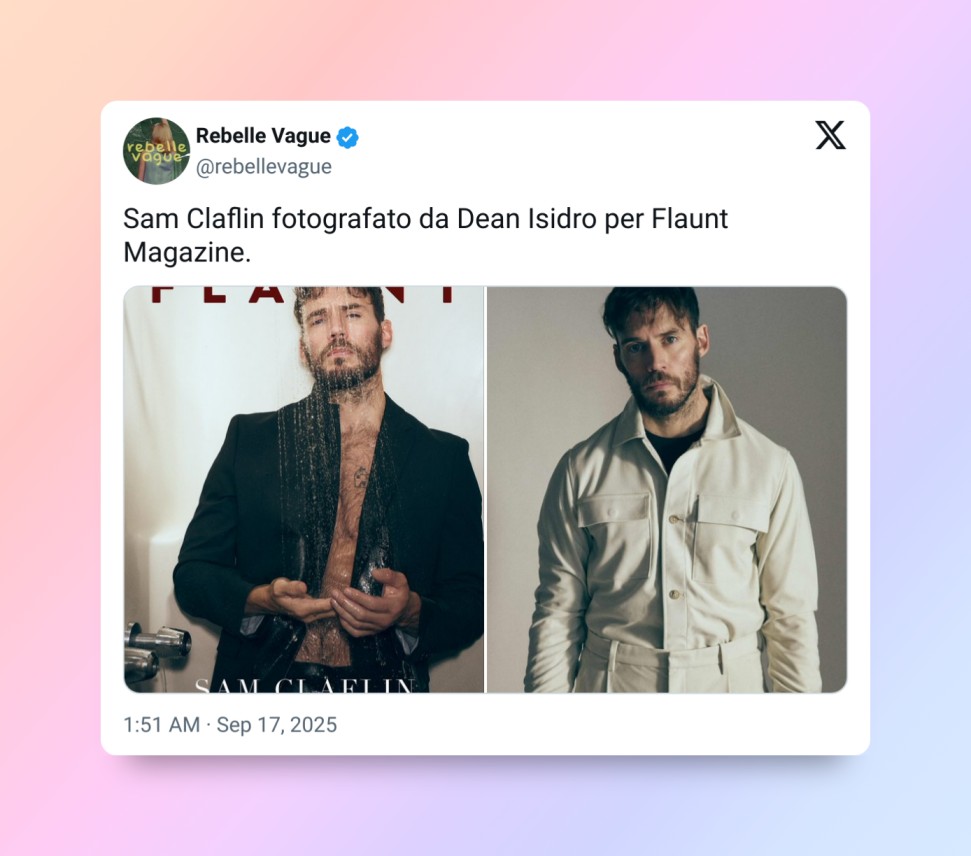Open the white jacket photo on the right
Image resolution: width=971 pixels, height=856 pixels.
(667, 489)
